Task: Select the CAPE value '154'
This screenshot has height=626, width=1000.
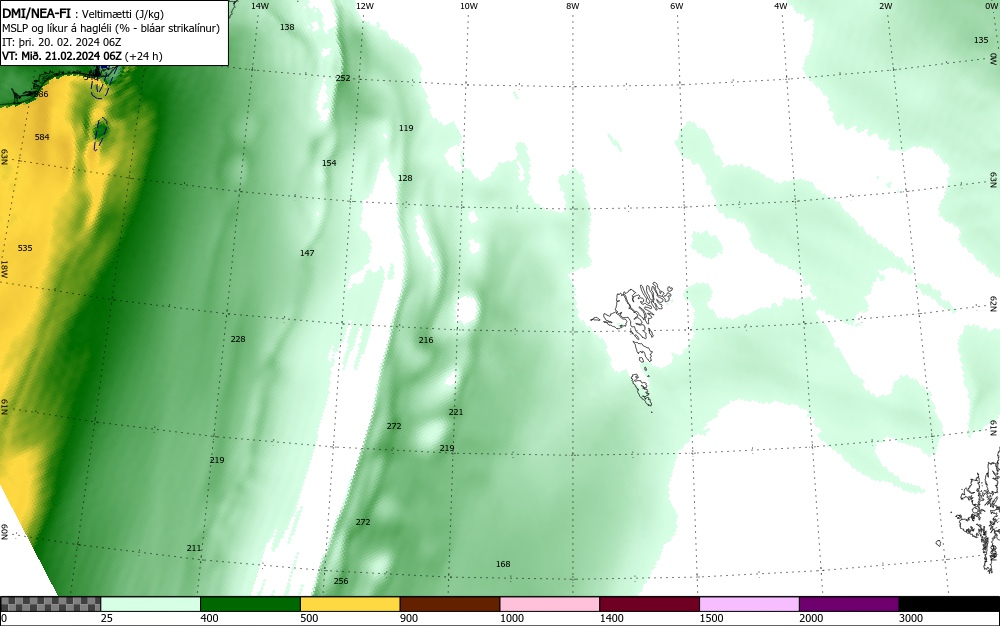Action: (x=329, y=163)
